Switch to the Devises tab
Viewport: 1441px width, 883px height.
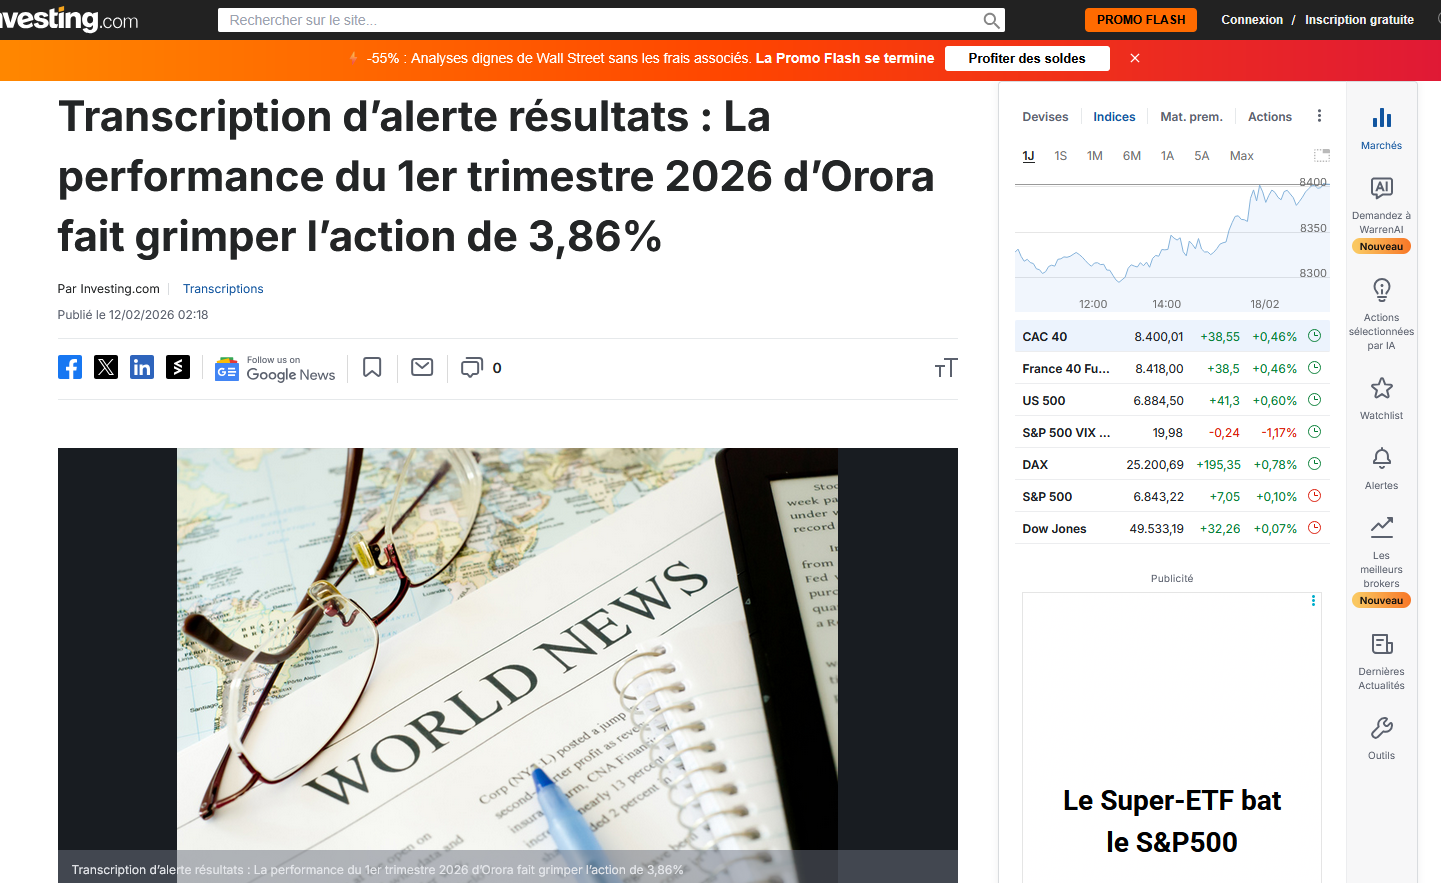coord(1045,117)
